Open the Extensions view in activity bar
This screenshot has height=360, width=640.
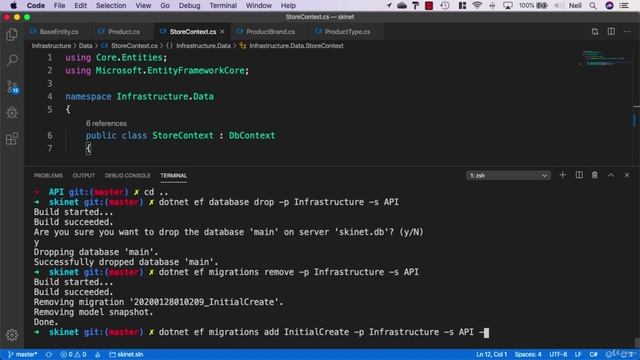12,138
